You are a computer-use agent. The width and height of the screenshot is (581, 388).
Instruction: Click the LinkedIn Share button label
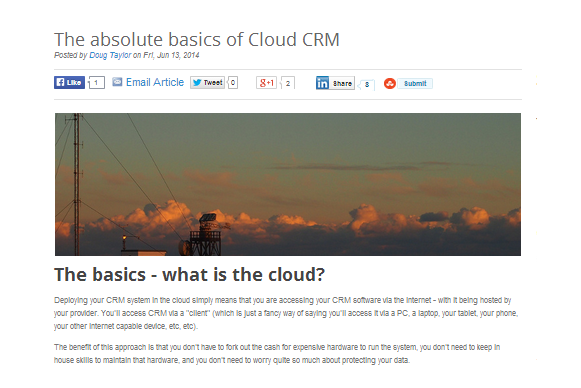[x=342, y=83]
